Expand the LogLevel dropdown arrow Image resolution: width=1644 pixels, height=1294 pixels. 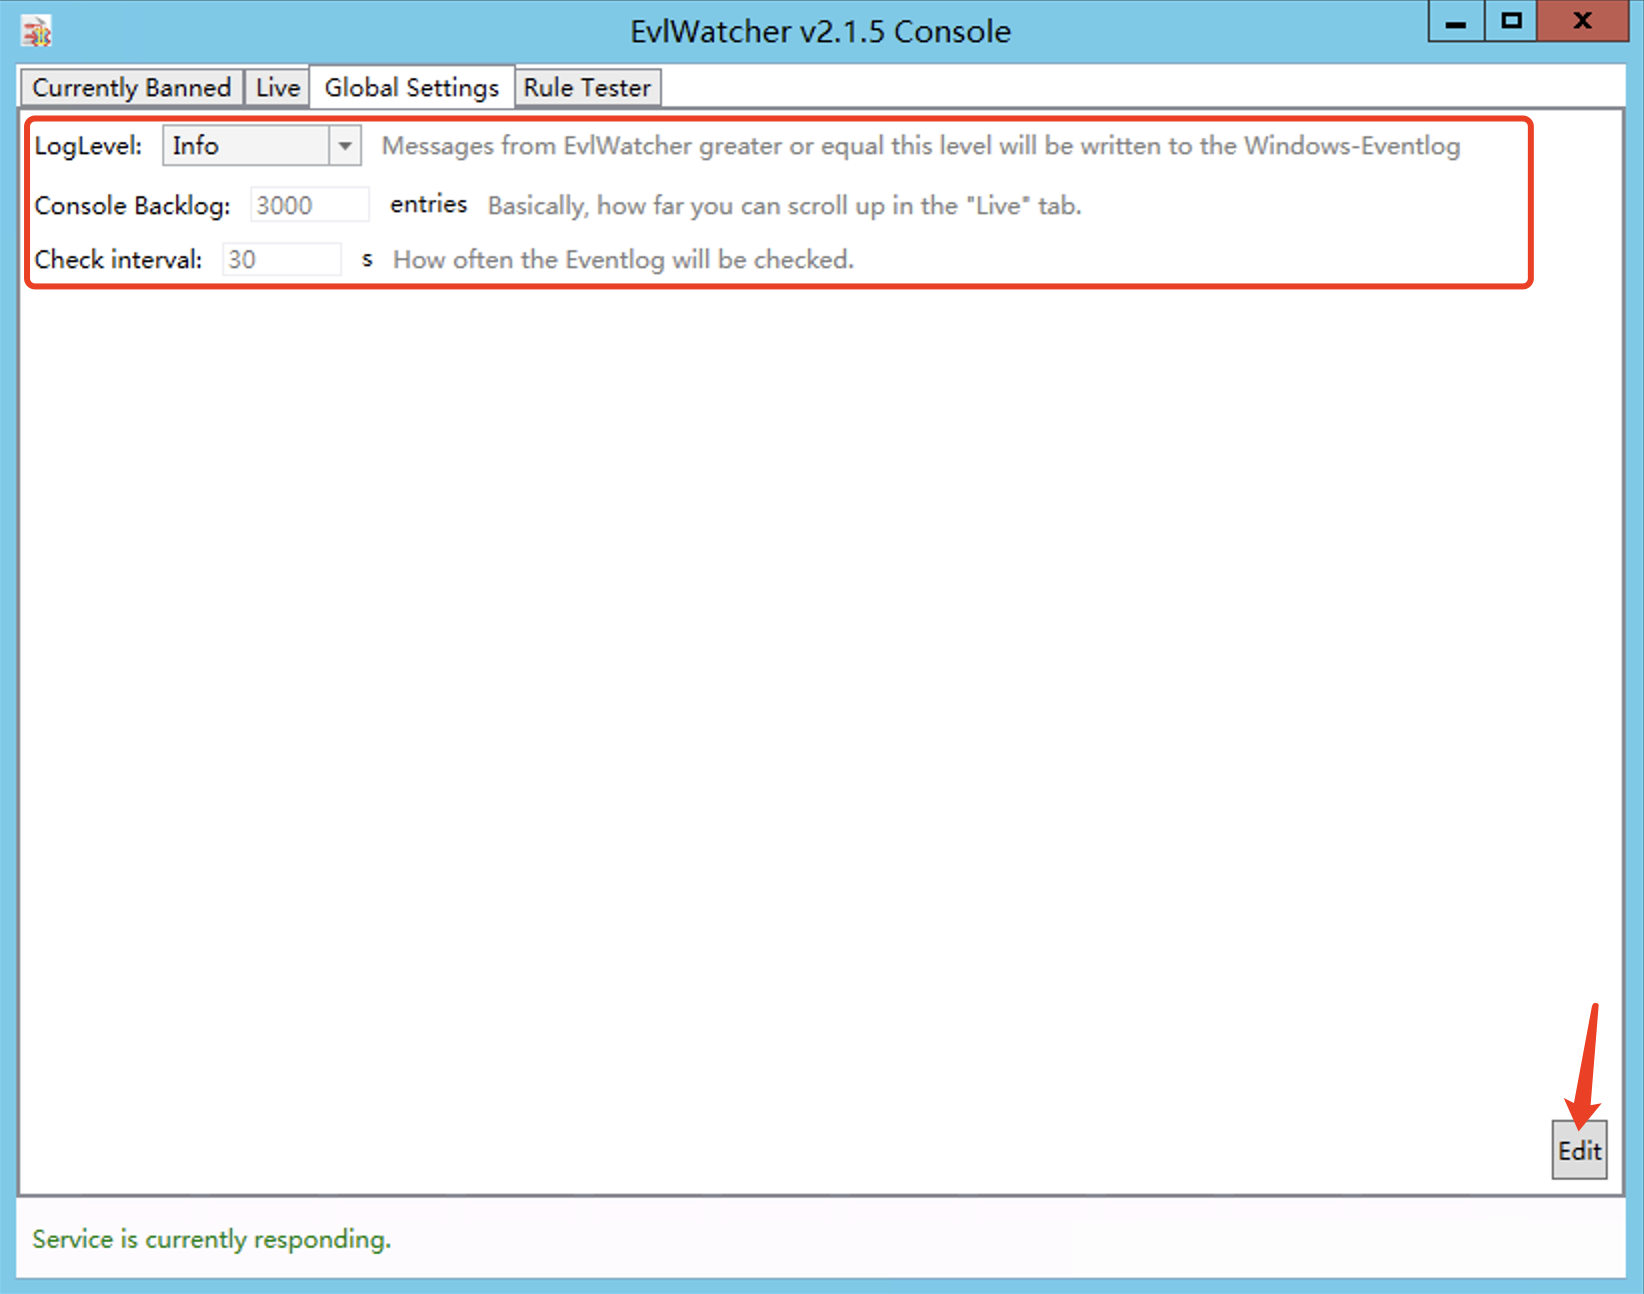coord(345,146)
